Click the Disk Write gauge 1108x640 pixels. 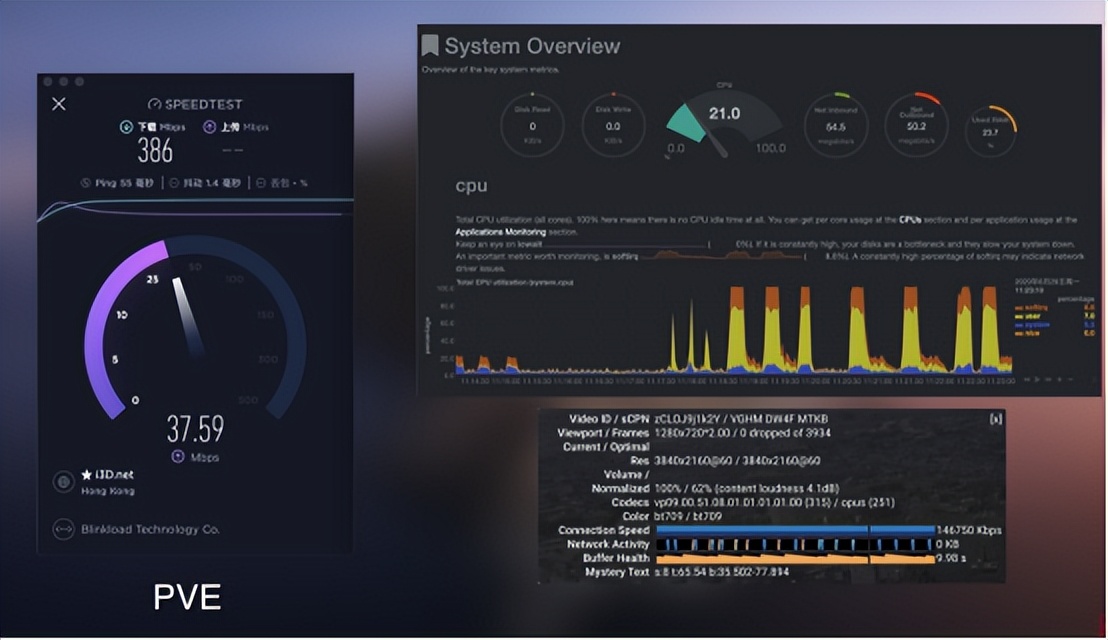click(x=613, y=126)
